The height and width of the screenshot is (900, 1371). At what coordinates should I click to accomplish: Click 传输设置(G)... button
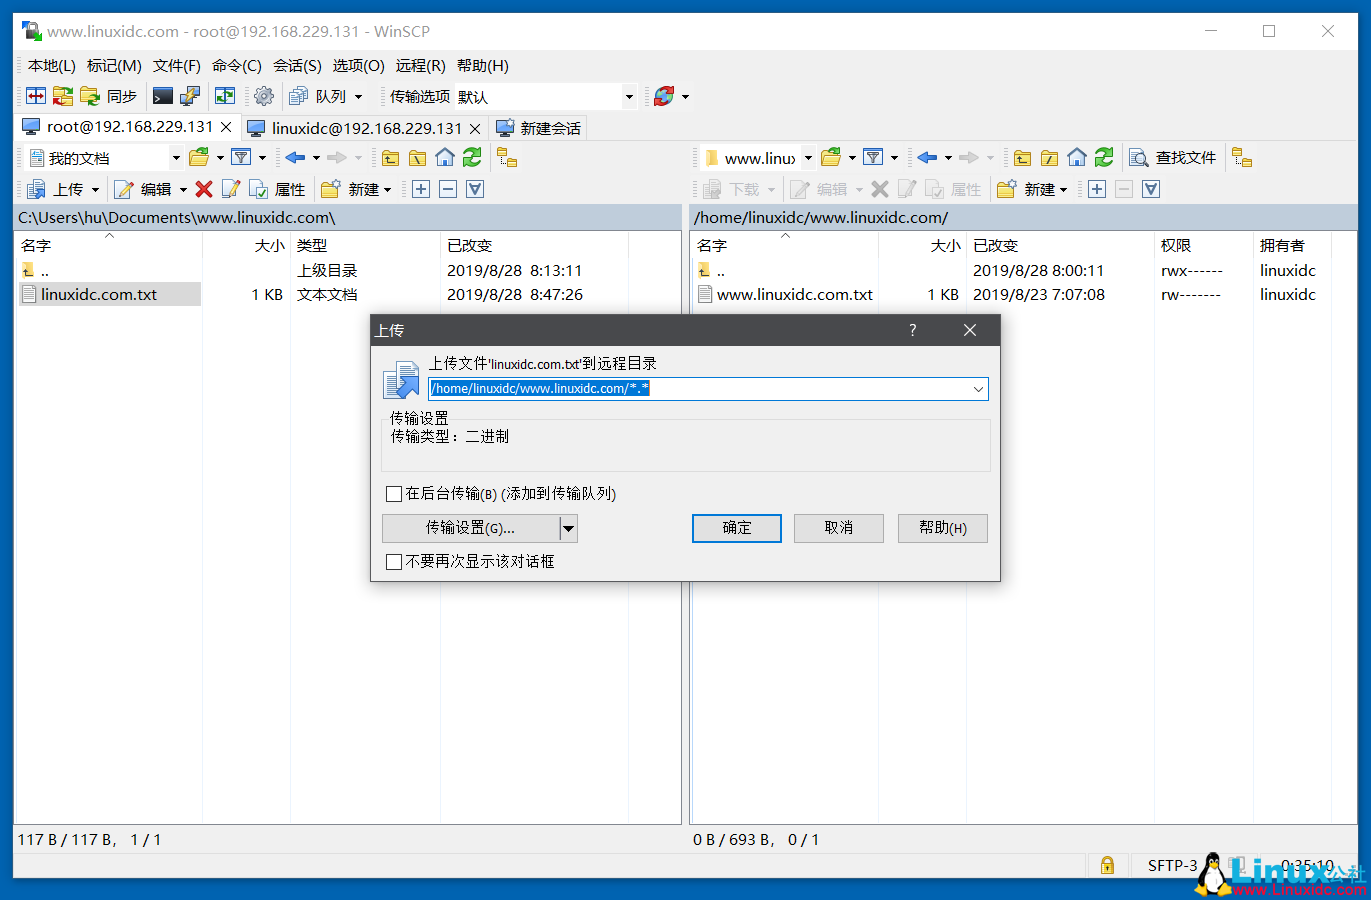point(470,528)
